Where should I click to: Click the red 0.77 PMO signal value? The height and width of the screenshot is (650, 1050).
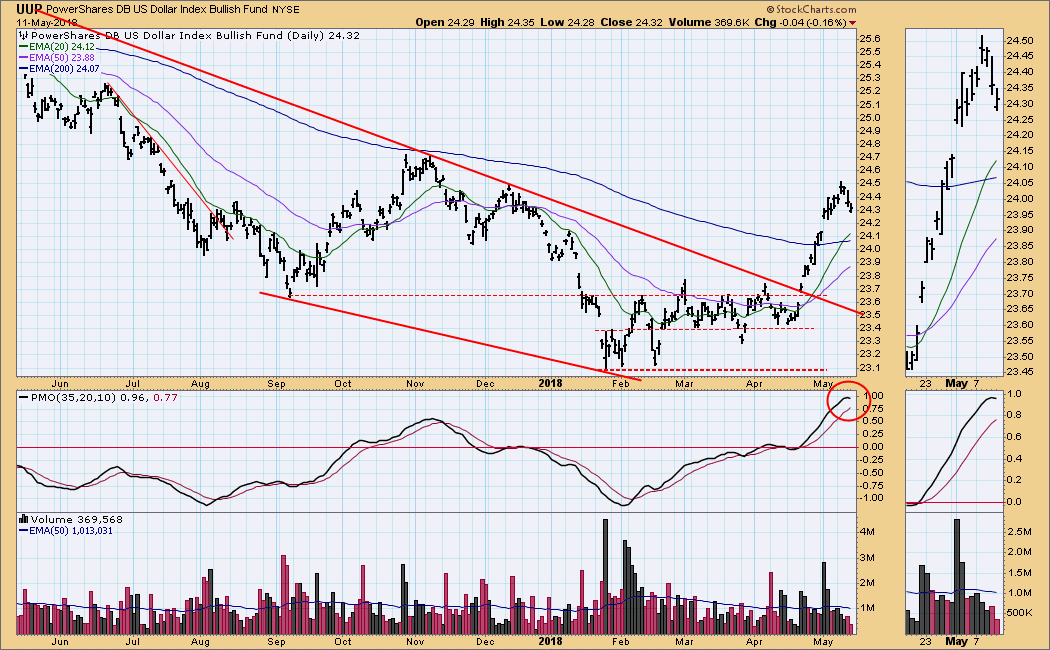tap(165, 397)
